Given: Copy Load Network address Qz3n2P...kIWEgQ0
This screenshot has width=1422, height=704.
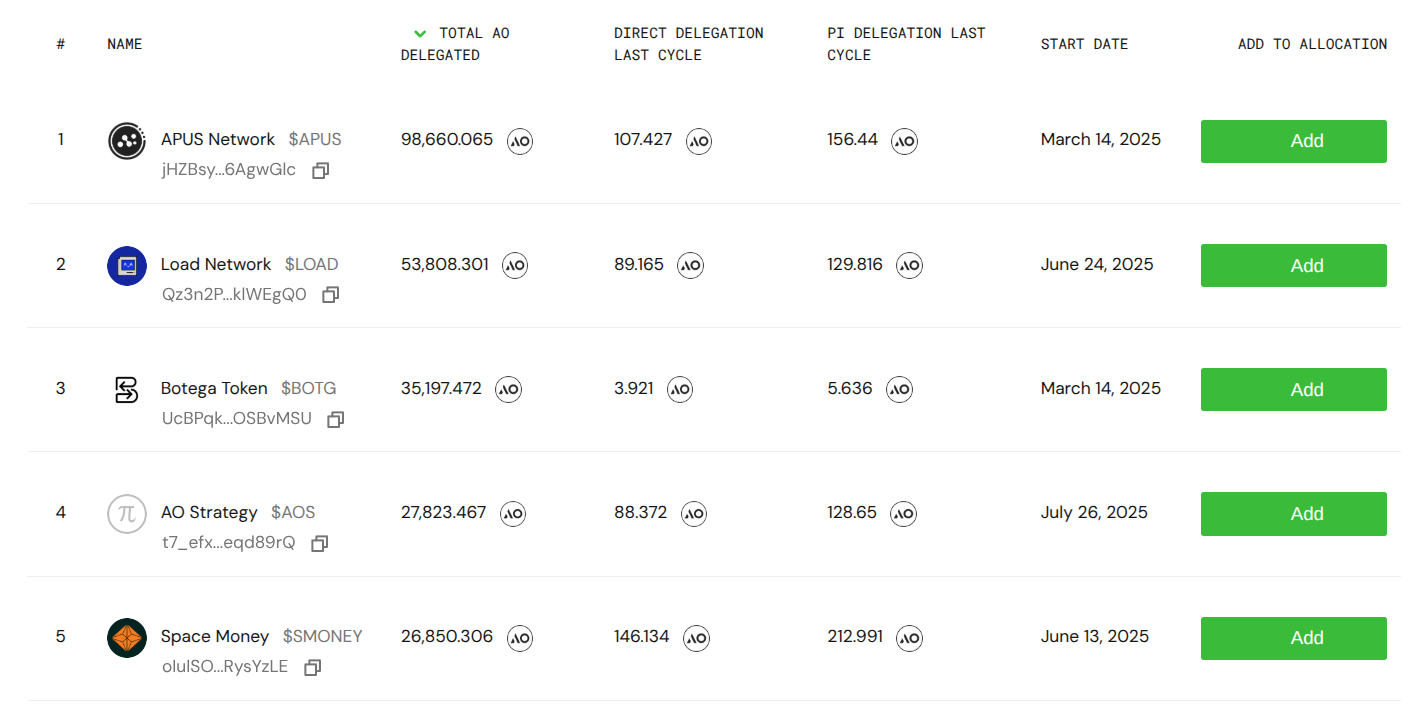Looking at the screenshot, I should pos(331,295).
